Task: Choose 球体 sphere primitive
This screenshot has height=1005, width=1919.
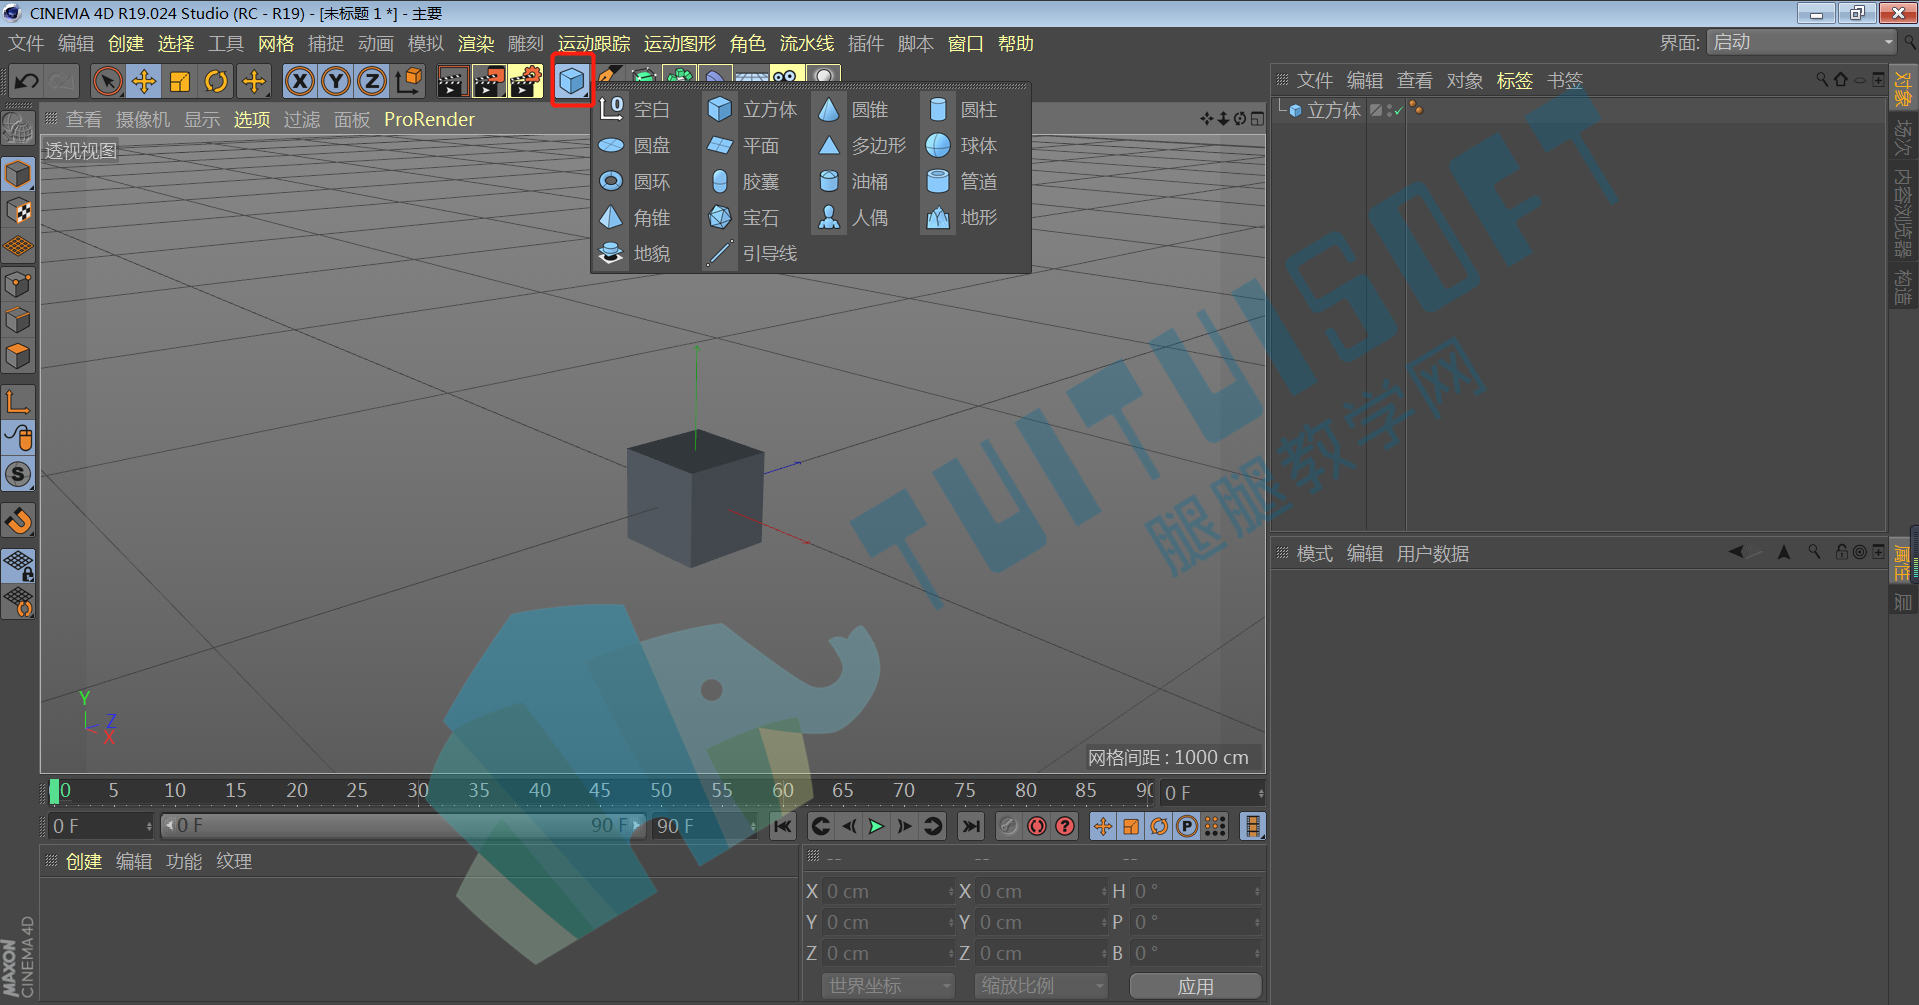Action: [962, 146]
